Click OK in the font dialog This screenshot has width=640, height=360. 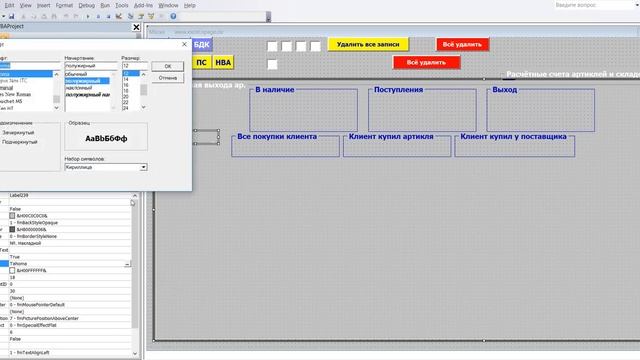pyautogui.click(x=168, y=66)
